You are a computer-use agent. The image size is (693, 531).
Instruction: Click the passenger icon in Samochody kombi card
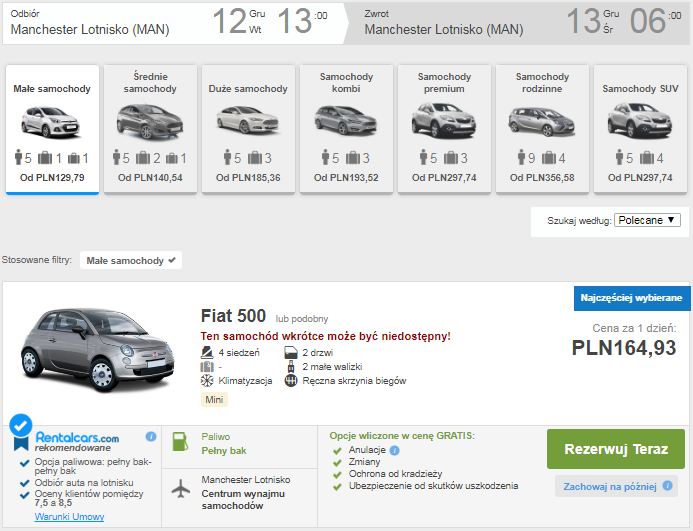pyautogui.click(x=326, y=157)
